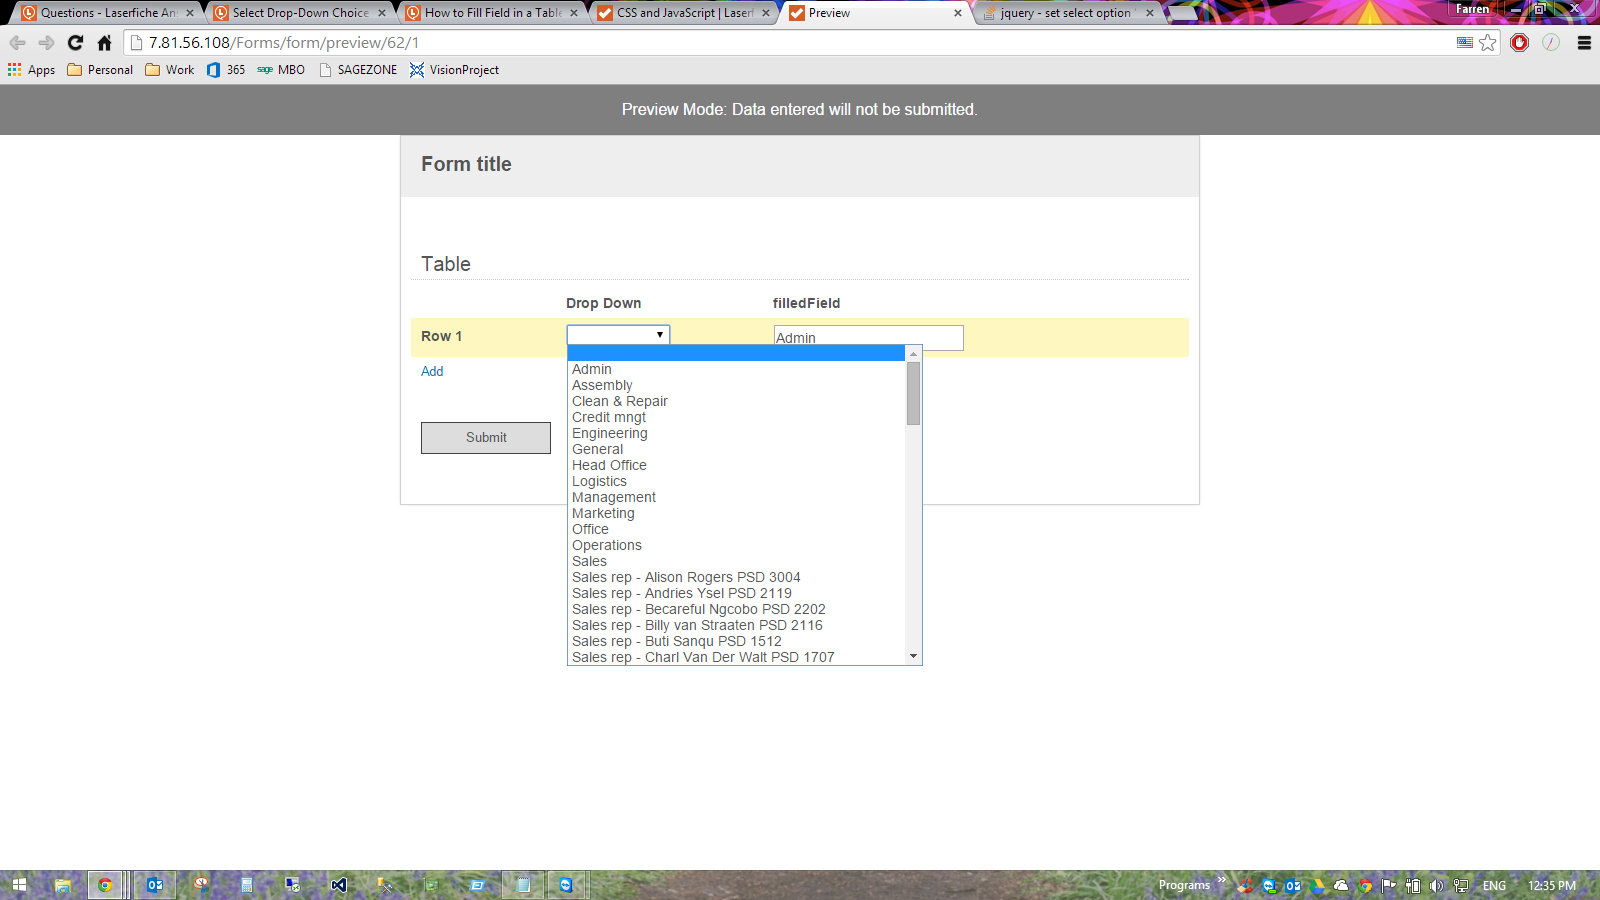Switch to How to Fill Field tab
Image resolution: width=1600 pixels, height=900 pixels.
click(490, 13)
